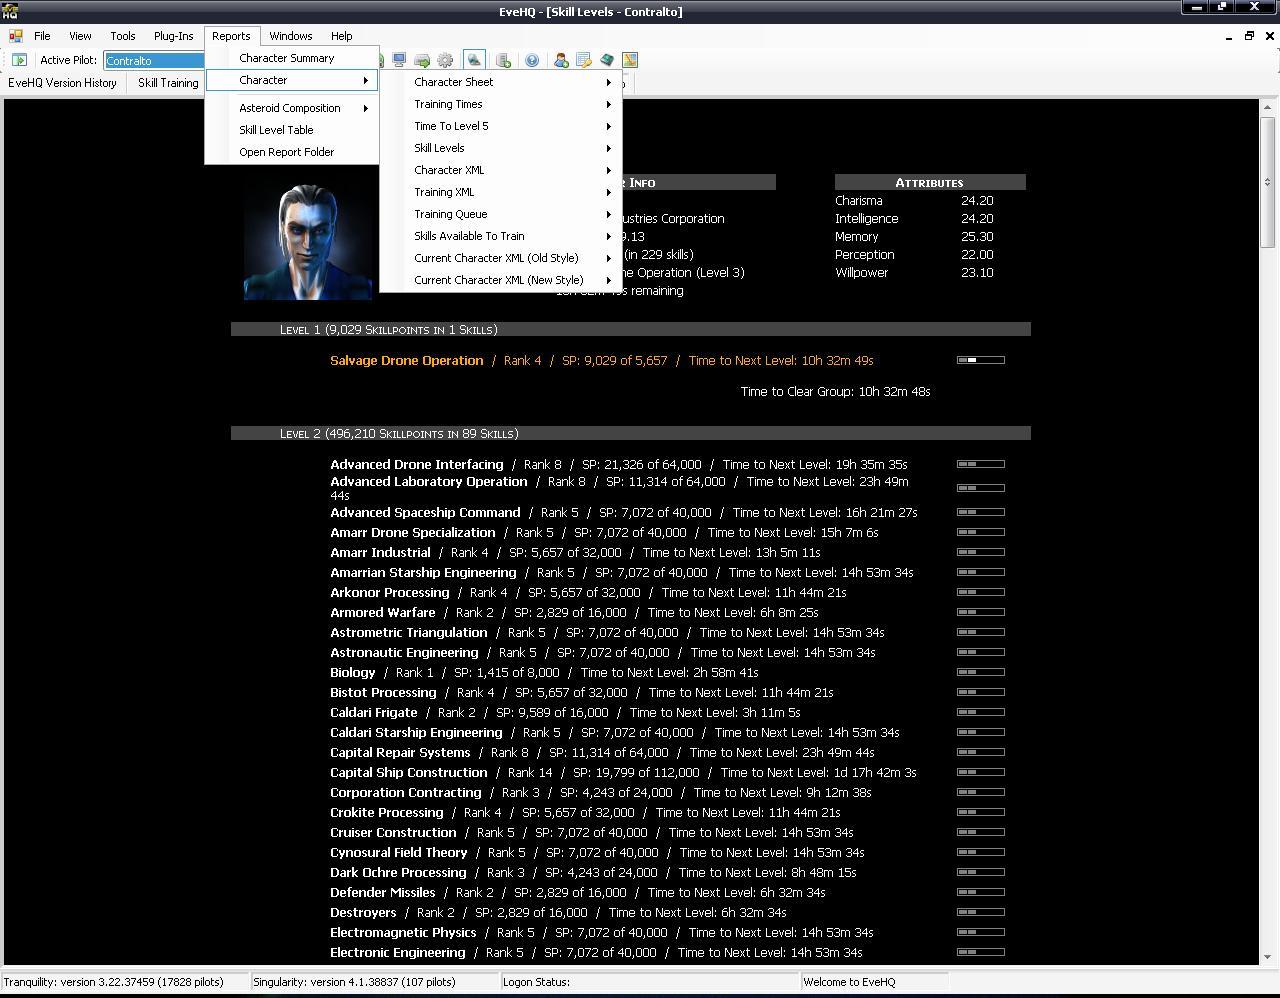Click the Salvage Drone Operation skill name
The image size is (1280, 998).
(x=406, y=360)
